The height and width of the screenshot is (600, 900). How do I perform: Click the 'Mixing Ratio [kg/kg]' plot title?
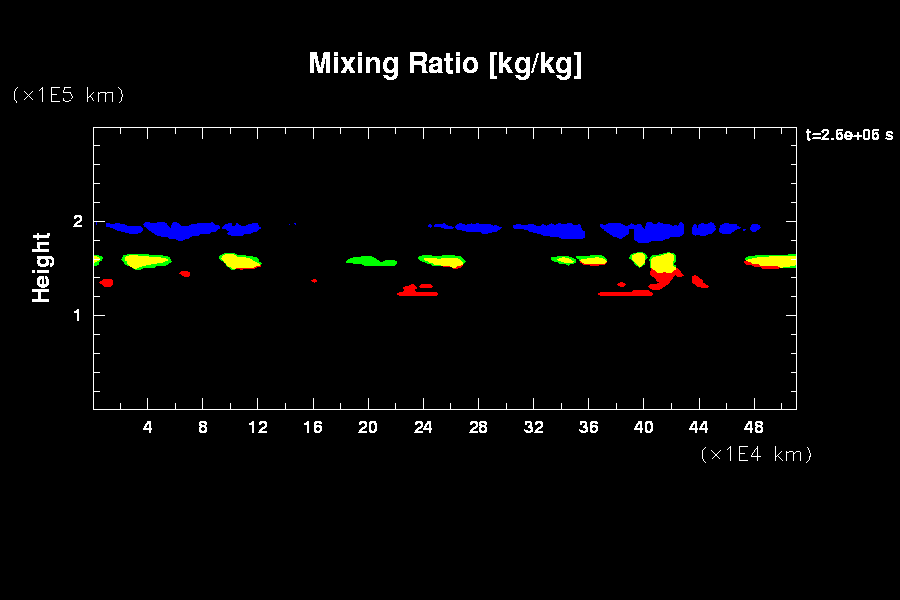point(445,64)
